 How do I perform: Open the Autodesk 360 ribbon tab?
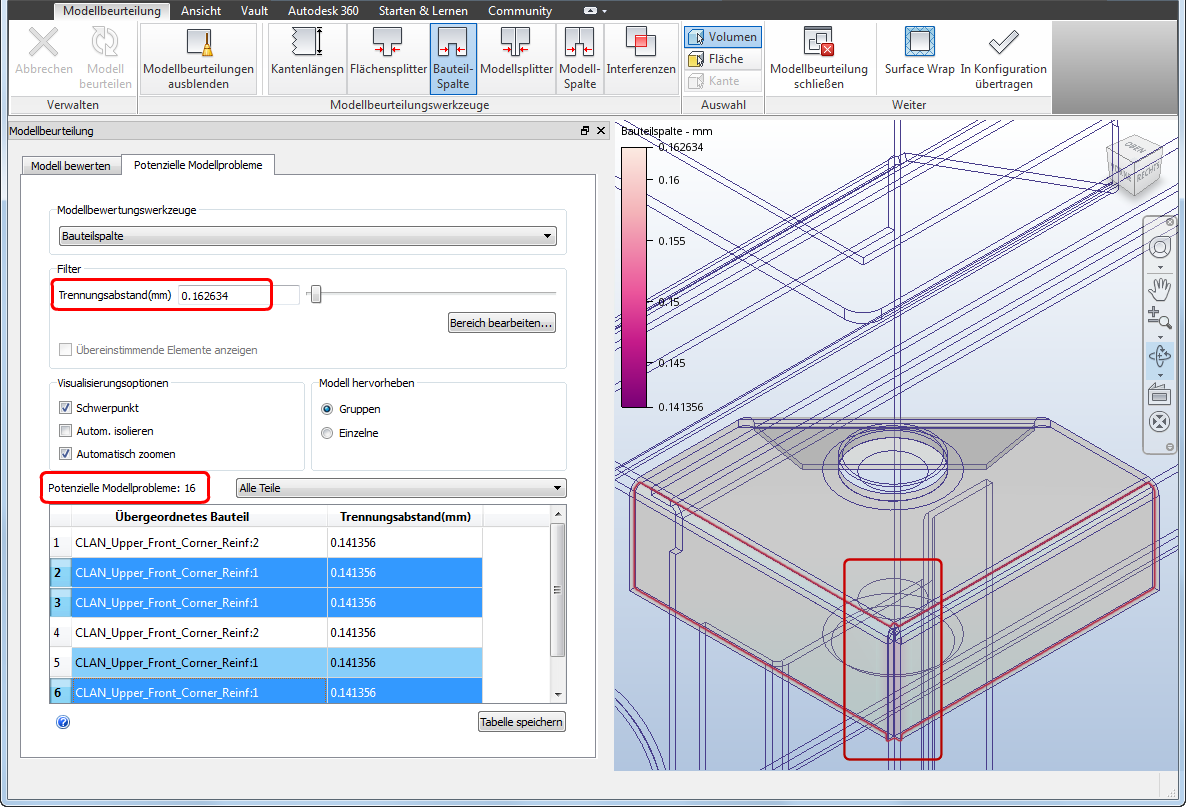coord(323,11)
